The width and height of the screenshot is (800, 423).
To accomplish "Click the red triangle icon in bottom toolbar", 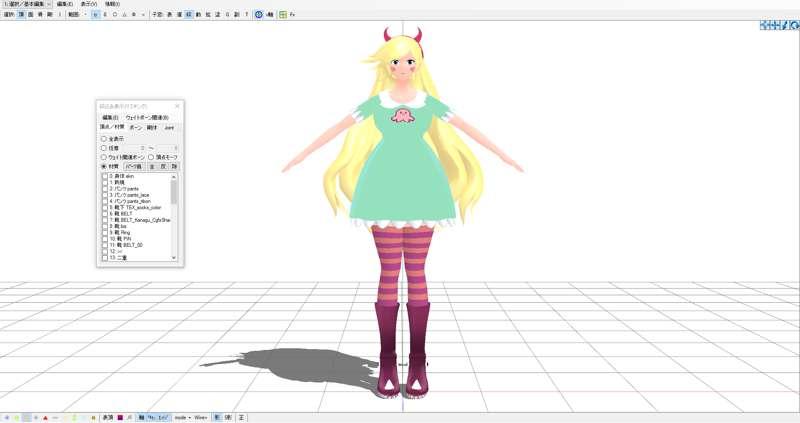I will pos(45,418).
